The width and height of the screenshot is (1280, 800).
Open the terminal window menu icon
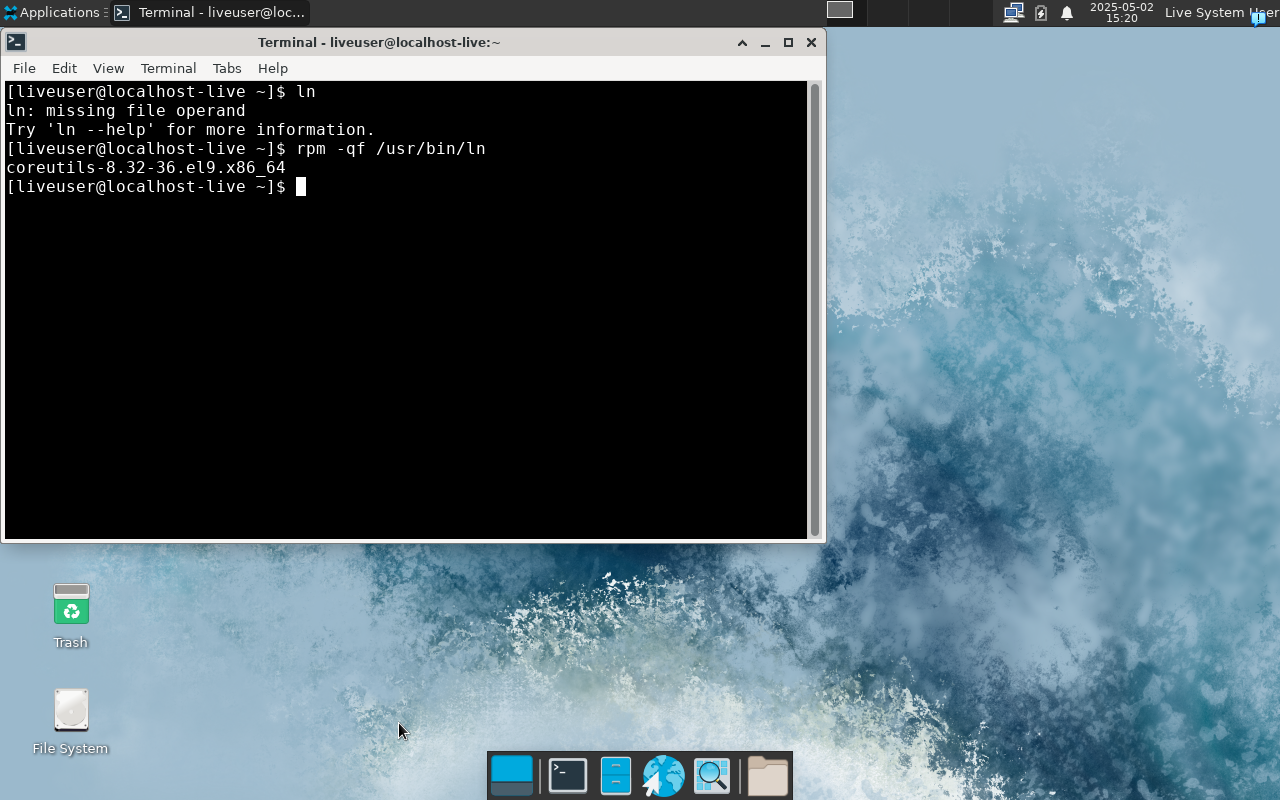pyautogui.click(x=16, y=42)
